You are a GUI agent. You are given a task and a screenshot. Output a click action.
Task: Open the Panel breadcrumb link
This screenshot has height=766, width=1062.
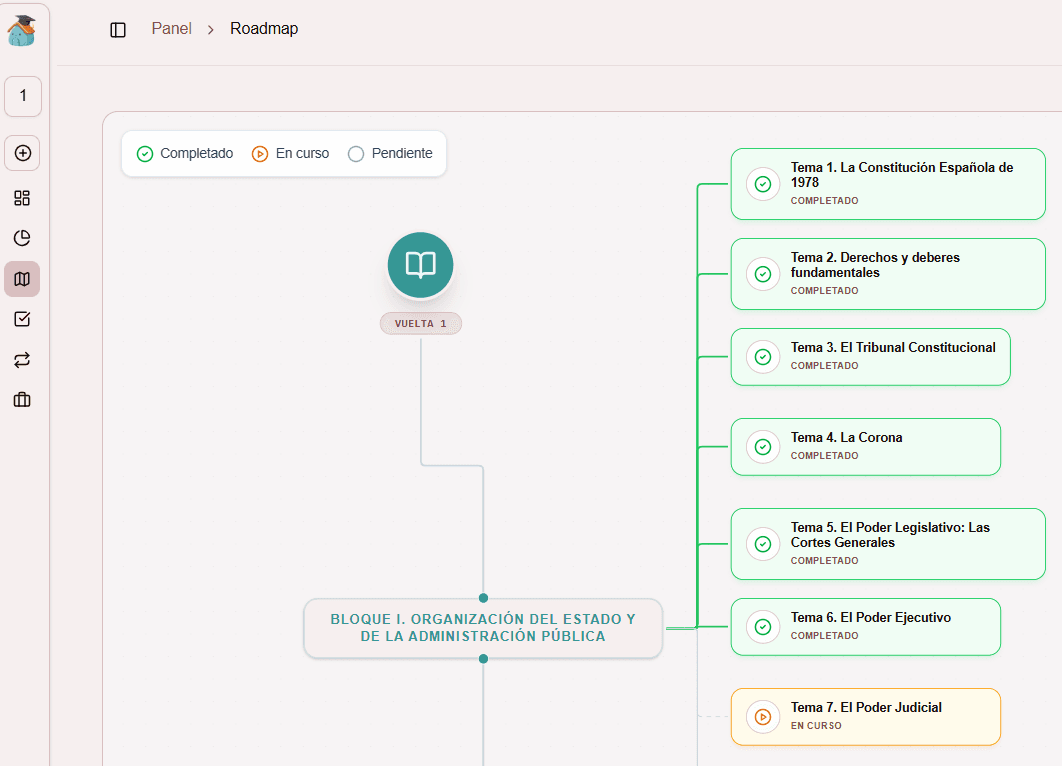(171, 28)
